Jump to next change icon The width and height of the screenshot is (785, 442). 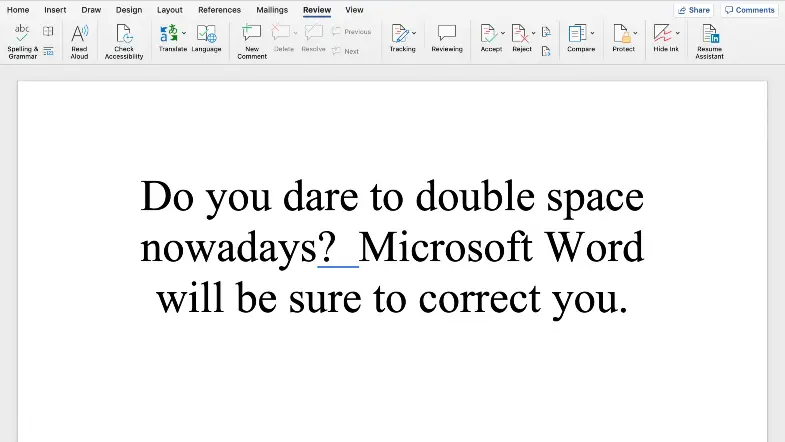[x=546, y=51]
